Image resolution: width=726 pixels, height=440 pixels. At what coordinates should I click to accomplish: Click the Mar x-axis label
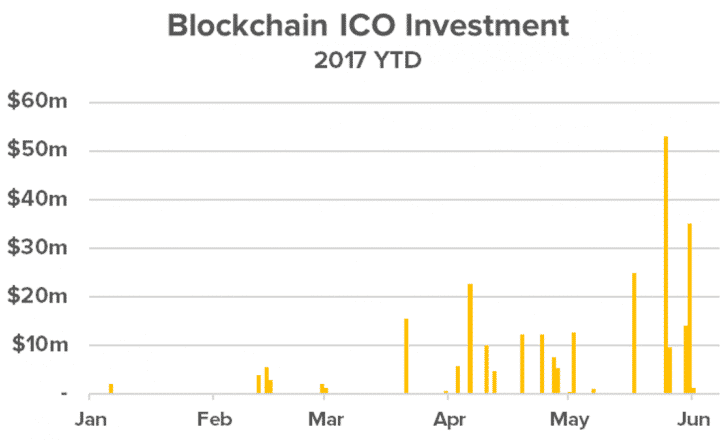pos(324,417)
